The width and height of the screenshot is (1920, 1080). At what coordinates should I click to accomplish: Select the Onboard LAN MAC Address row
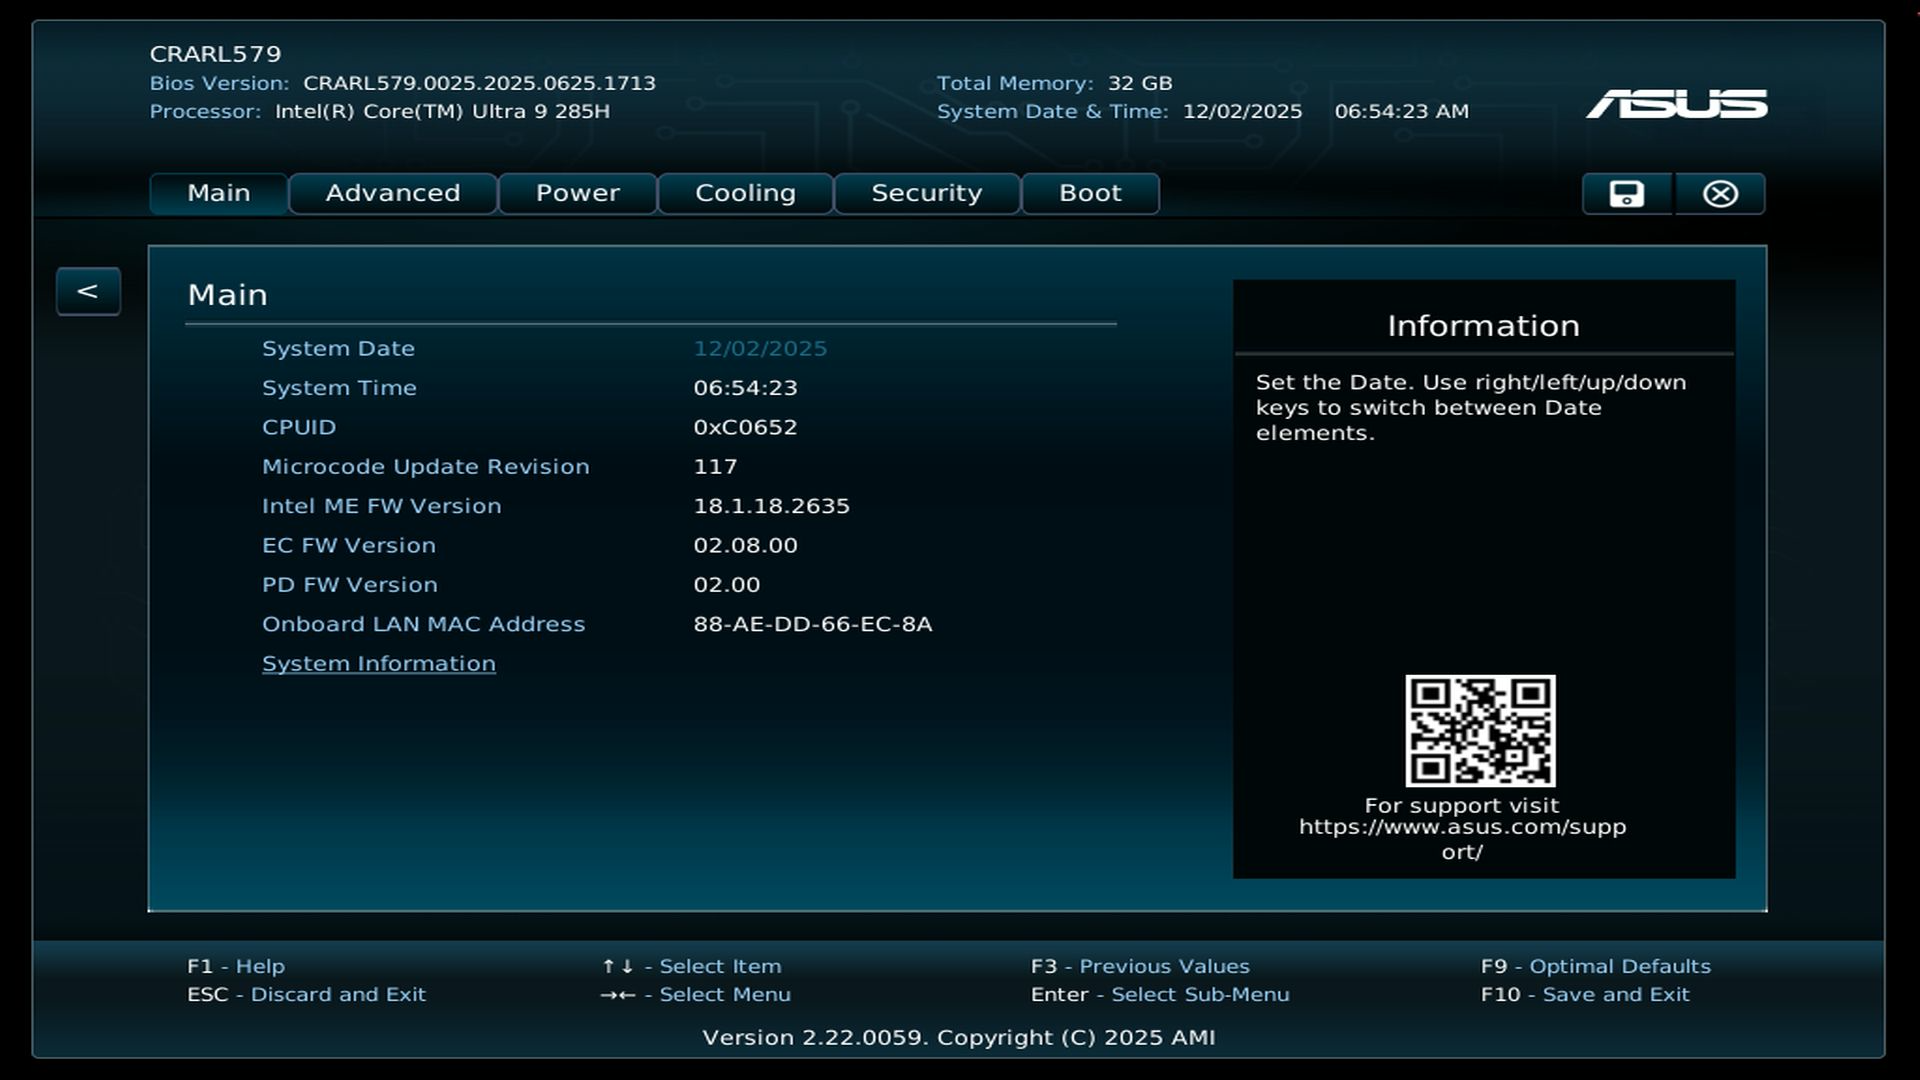coord(423,624)
